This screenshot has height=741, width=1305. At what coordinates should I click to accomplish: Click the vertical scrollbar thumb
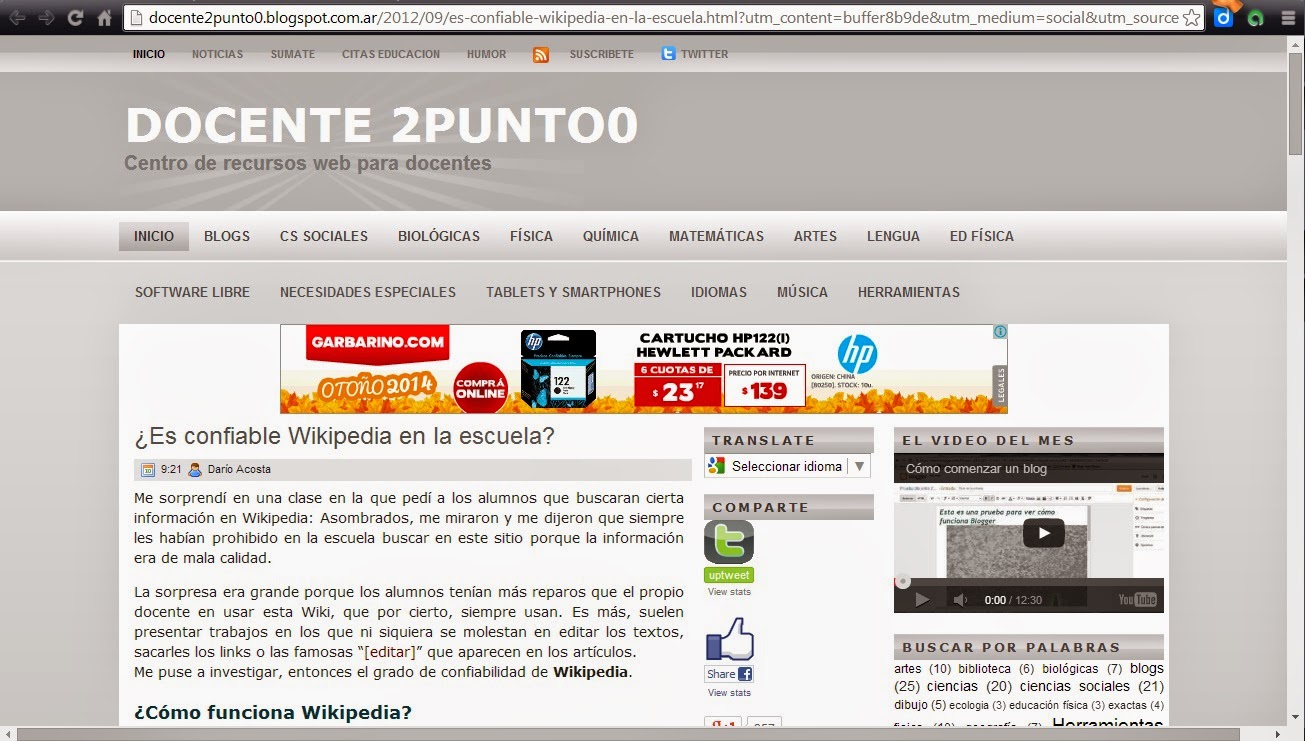(x=1296, y=103)
